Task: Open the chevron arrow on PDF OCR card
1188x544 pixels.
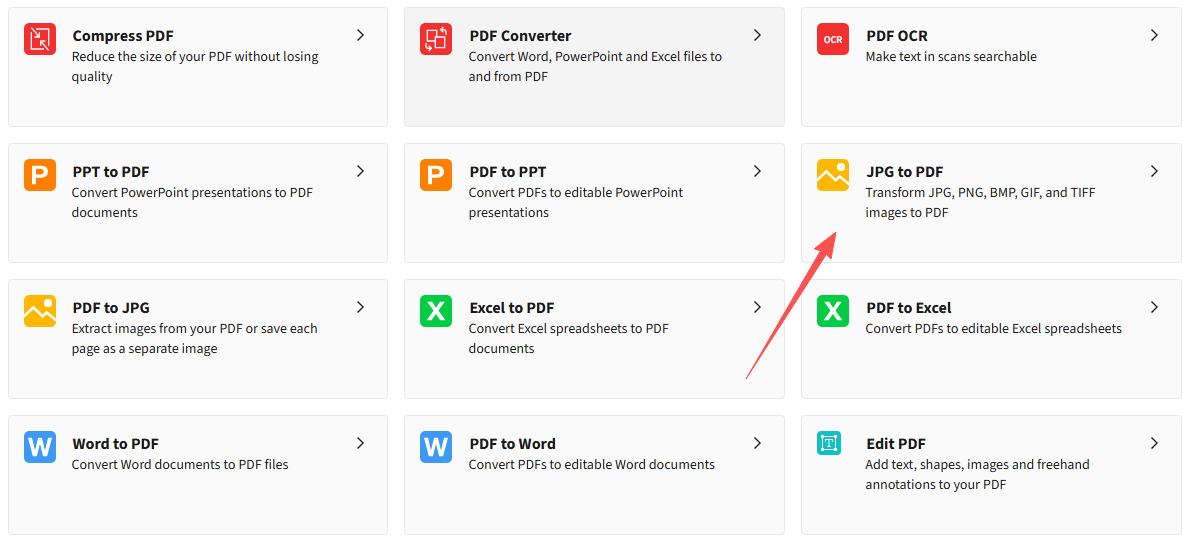Action: click(1154, 35)
